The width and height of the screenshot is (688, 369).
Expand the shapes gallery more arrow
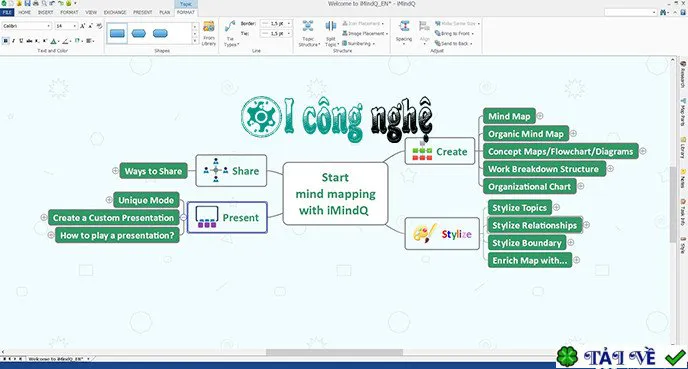(x=195, y=41)
